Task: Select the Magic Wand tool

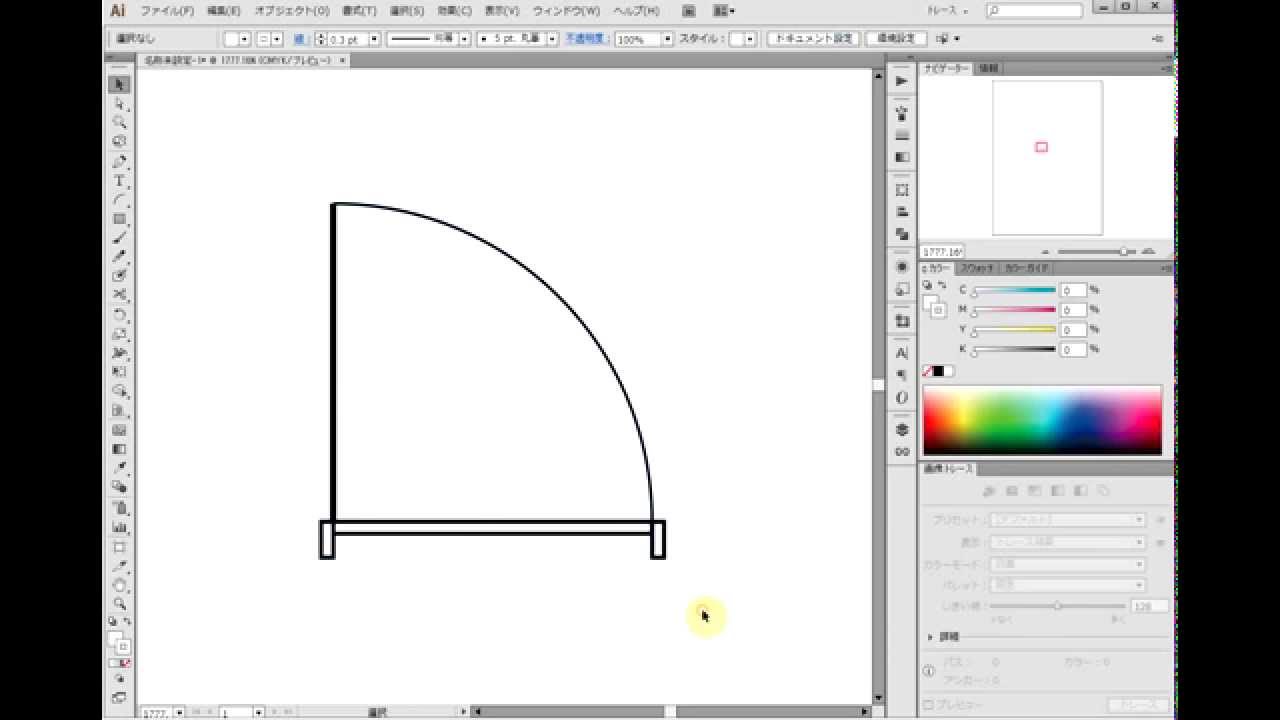Action: [119, 123]
